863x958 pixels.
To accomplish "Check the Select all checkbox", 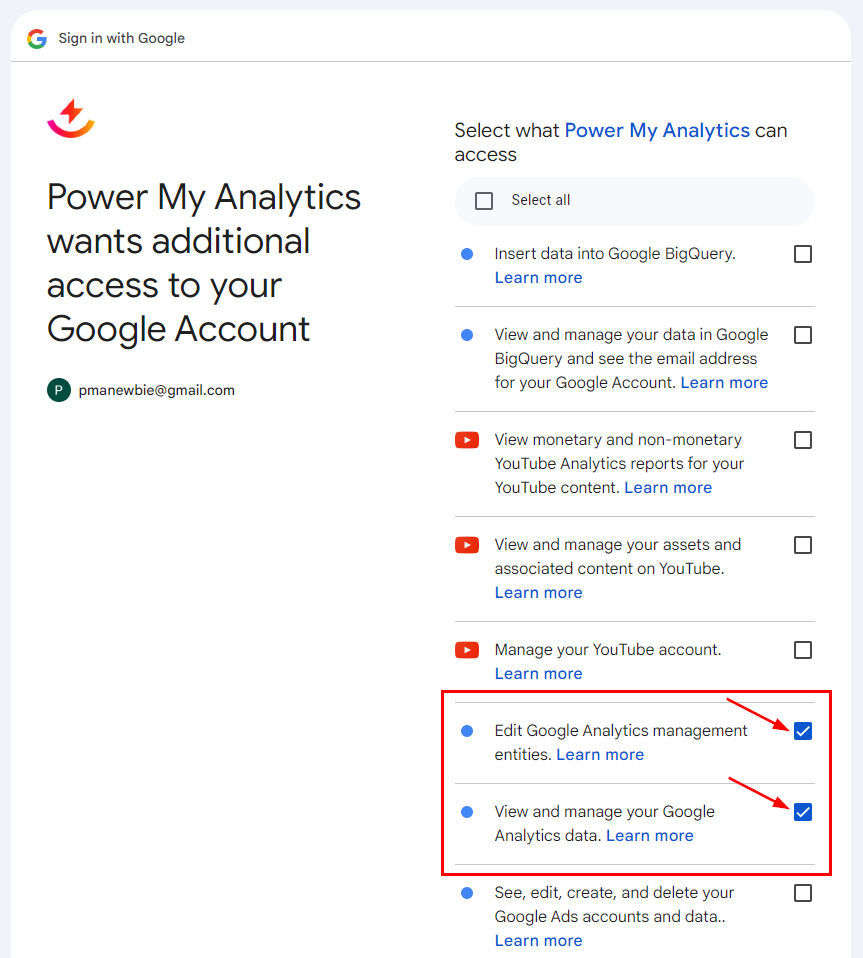I will [x=484, y=201].
